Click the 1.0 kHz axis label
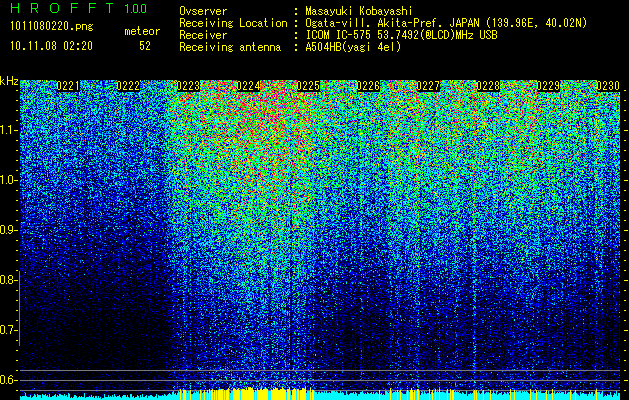 coord(8,180)
